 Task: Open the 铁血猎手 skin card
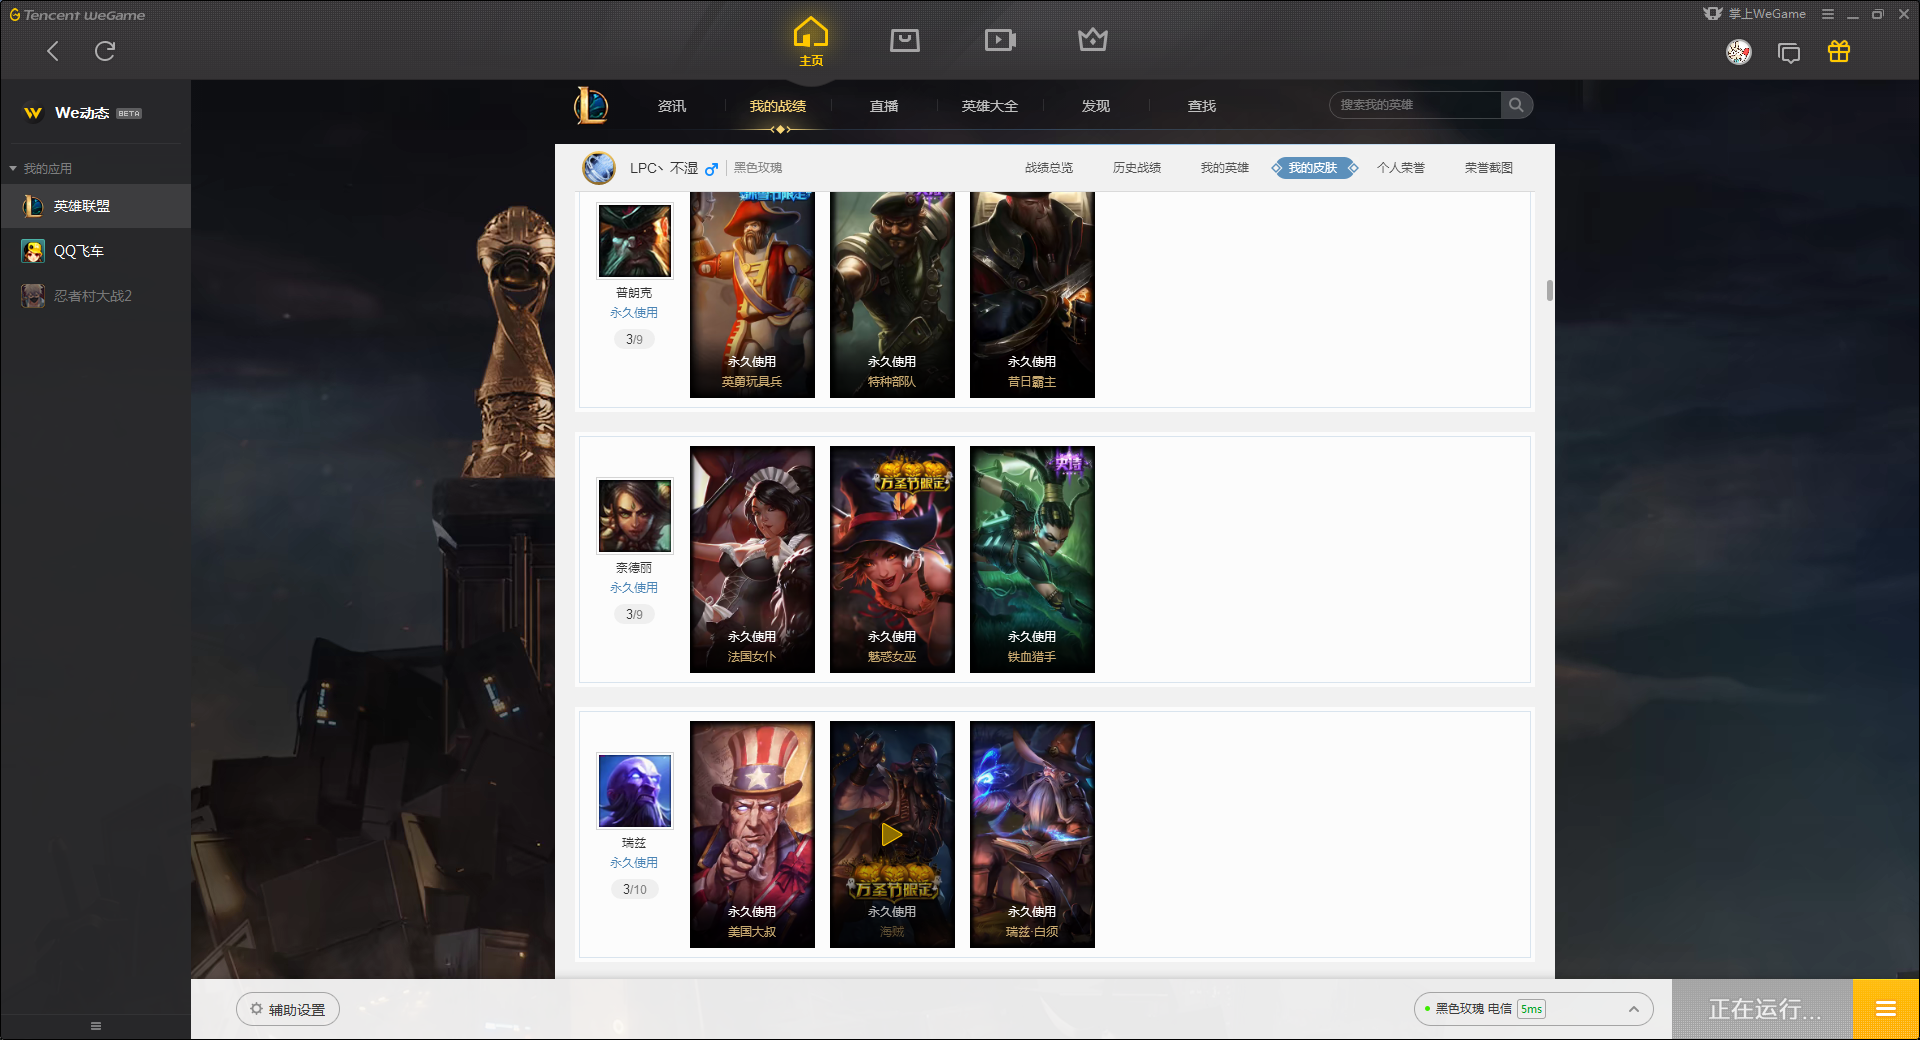point(1032,559)
